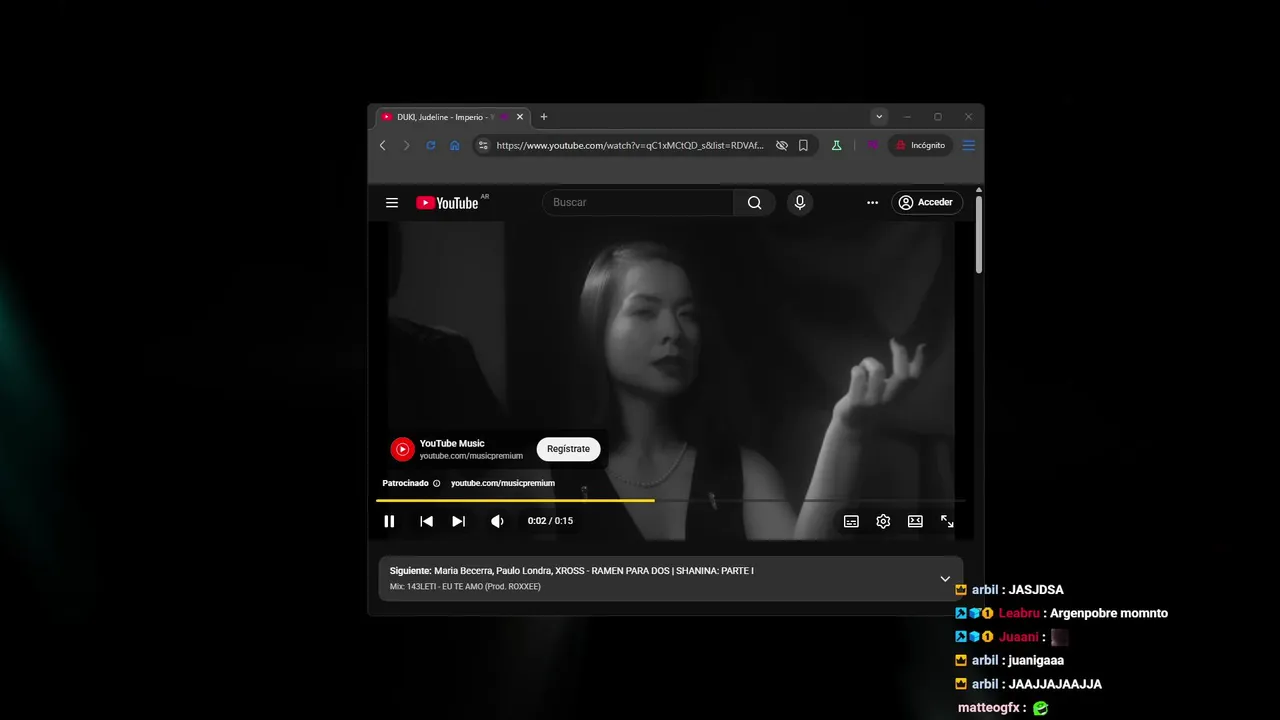Open site settings icon in the address bar
Viewport: 1280px width, 720px height.
pos(483,145)
